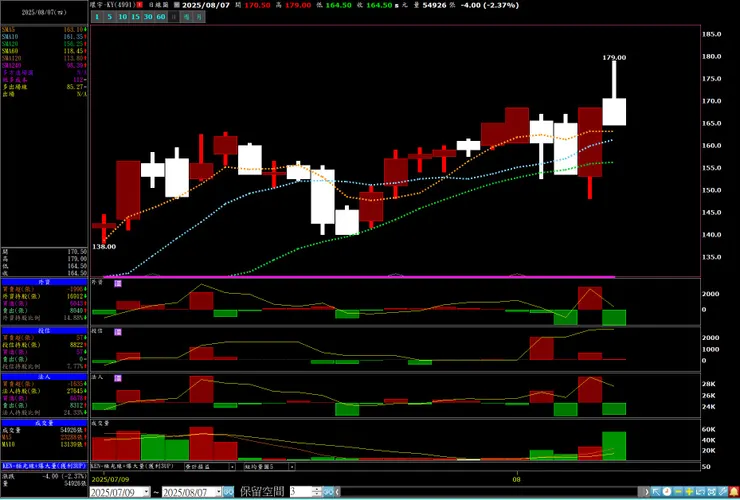
Task: Switch chart to 15-minute interval
Action: (135, 17)
